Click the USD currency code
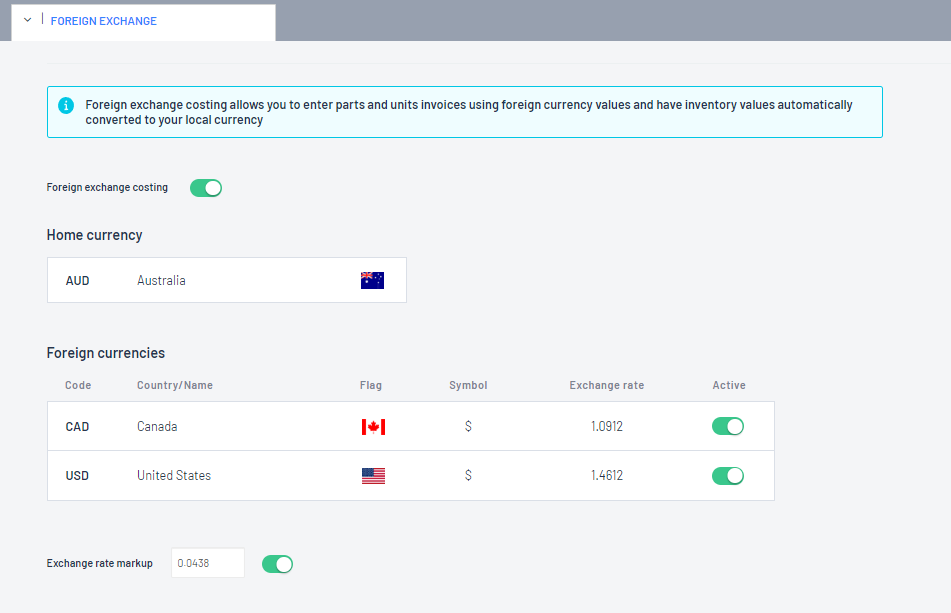The image size is (951, 613). [77, 476]
